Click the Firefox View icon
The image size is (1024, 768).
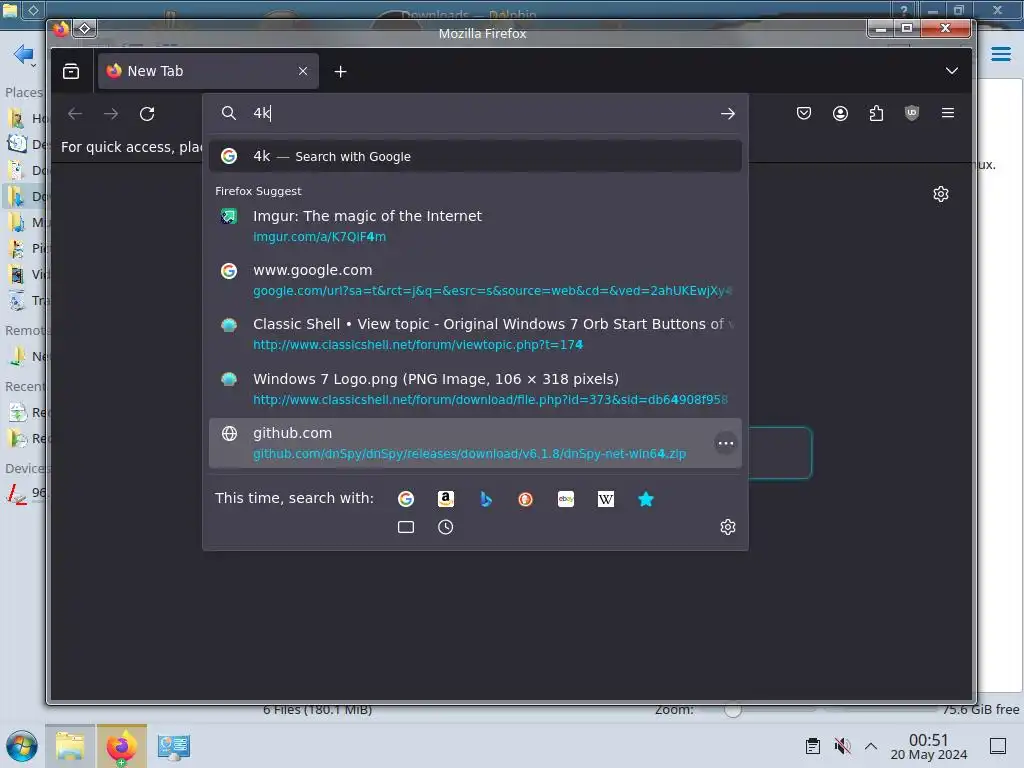[71, 71]
